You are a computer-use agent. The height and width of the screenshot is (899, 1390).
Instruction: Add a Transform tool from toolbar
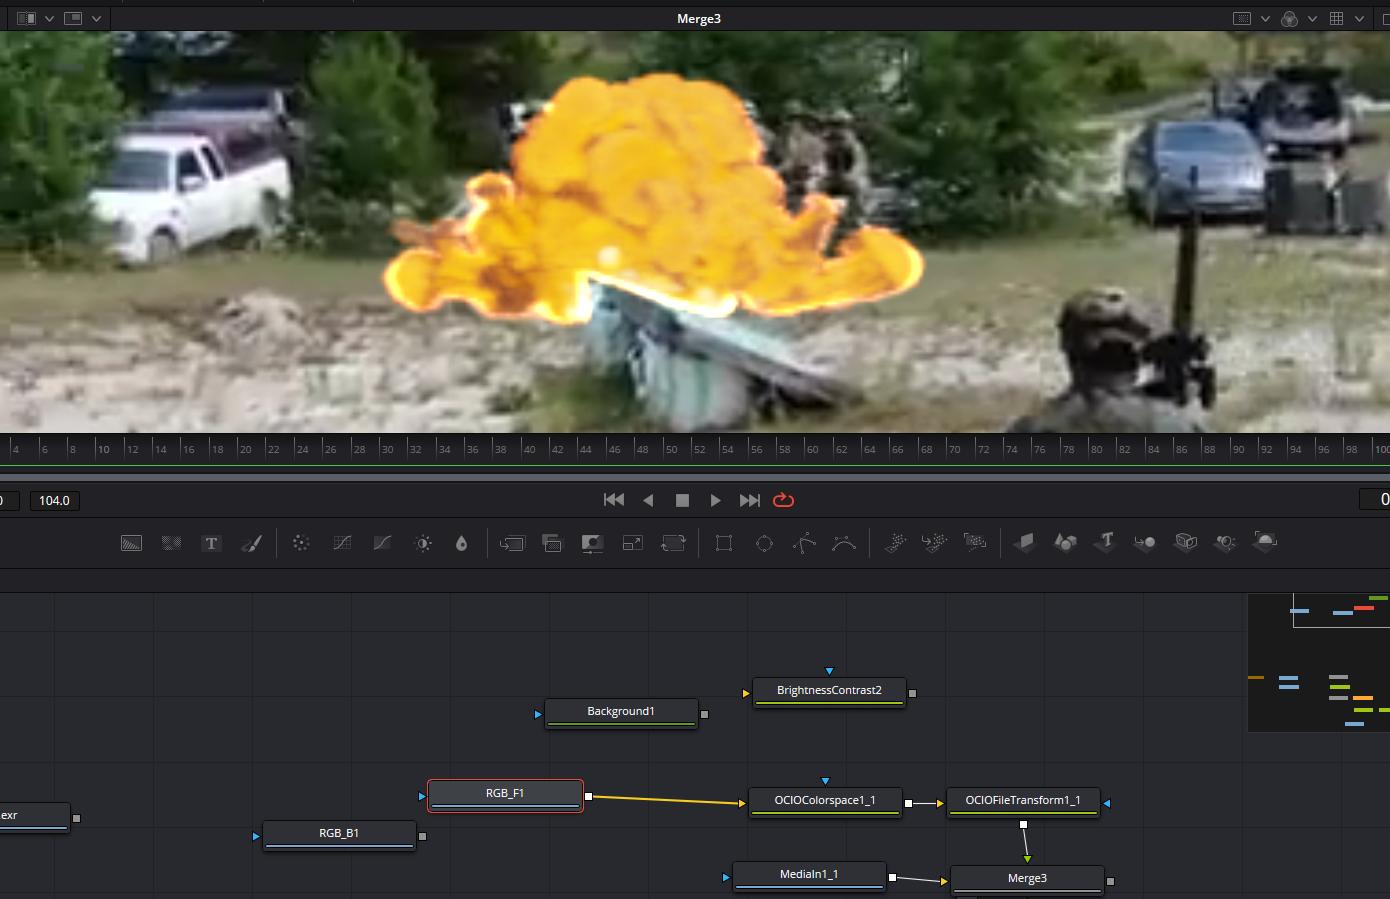(x=673, y=543)
